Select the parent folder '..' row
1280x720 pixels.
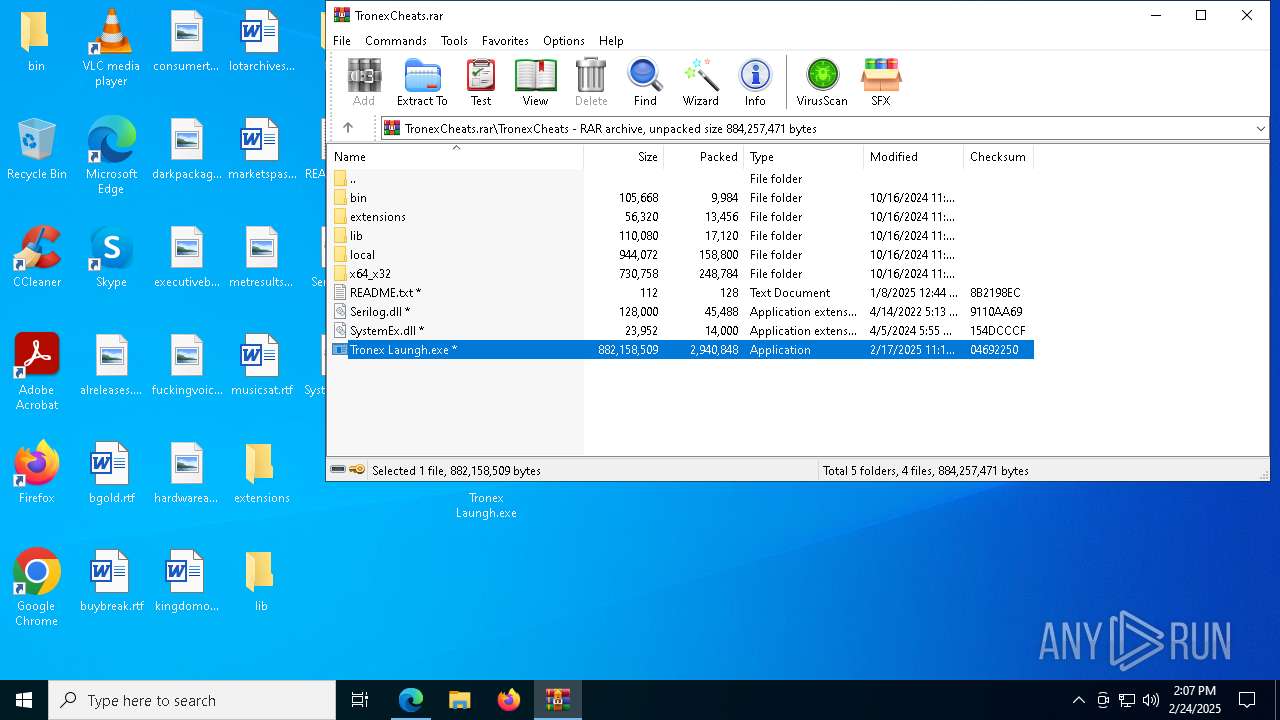coord(681,179)
